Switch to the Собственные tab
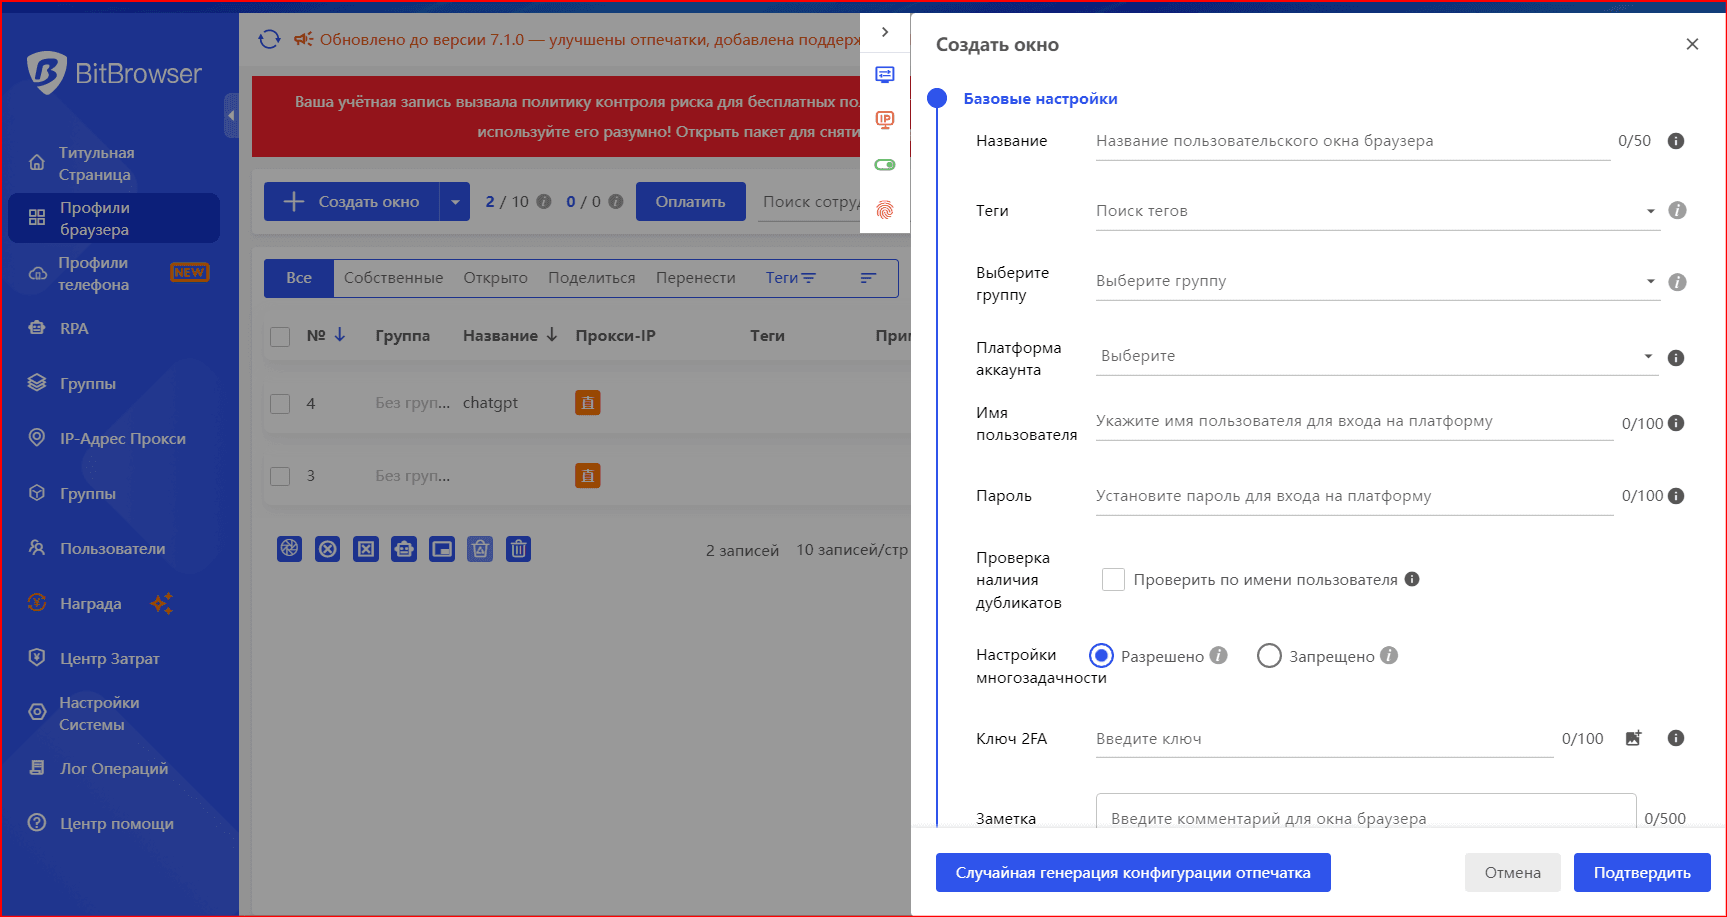This screenshot has width=1727, height=917. pos(393,278)
